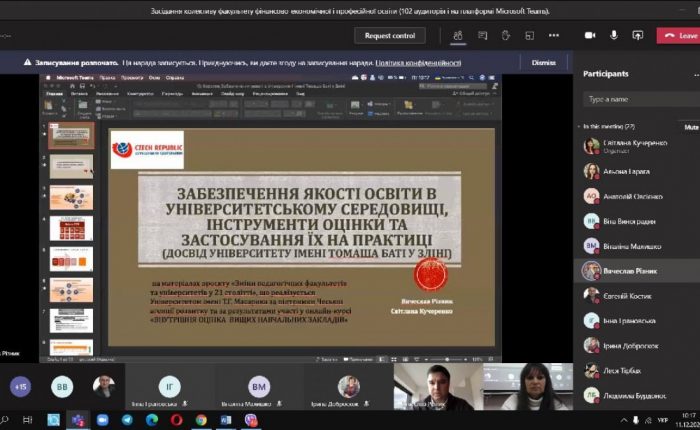Select participant Вячеслав Різник in the list

click(x=637, y=271)
